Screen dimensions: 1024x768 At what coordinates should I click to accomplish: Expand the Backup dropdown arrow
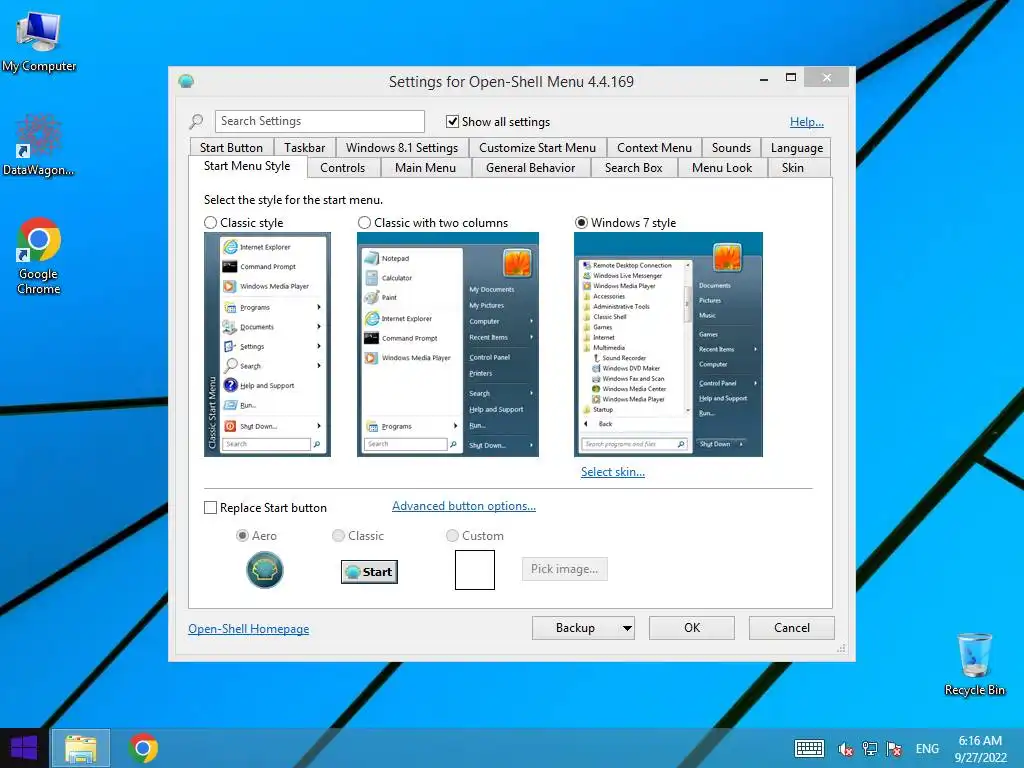(627, 628)
